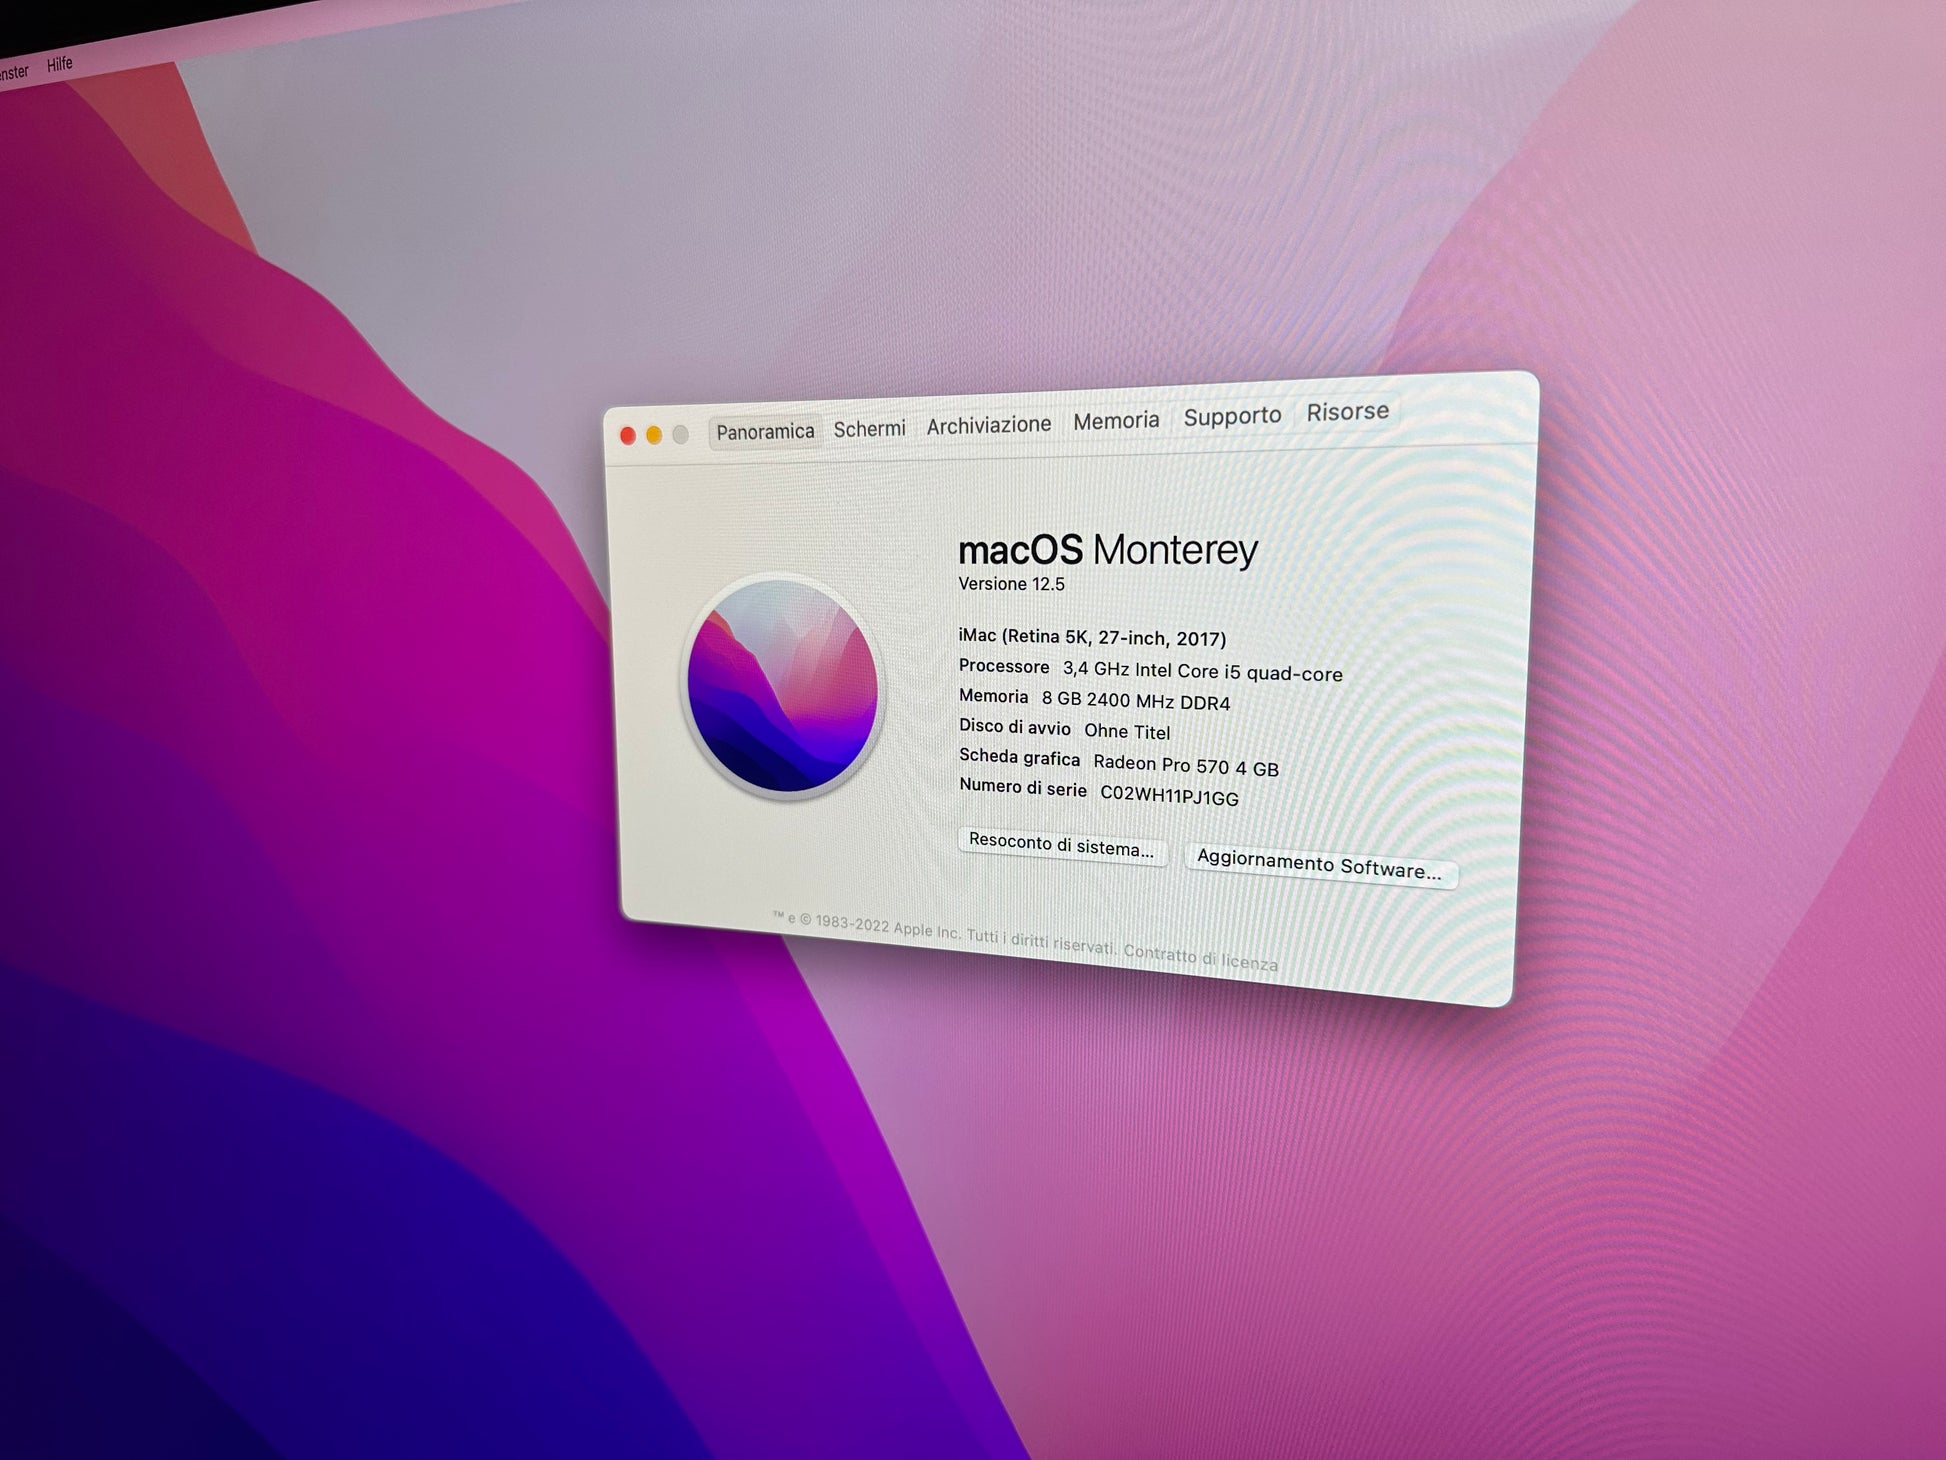Click the serial number C02WH11PJ1GG
Screen dimensions: 1946x1460
pyautogui.click(x=1169, y=796)
